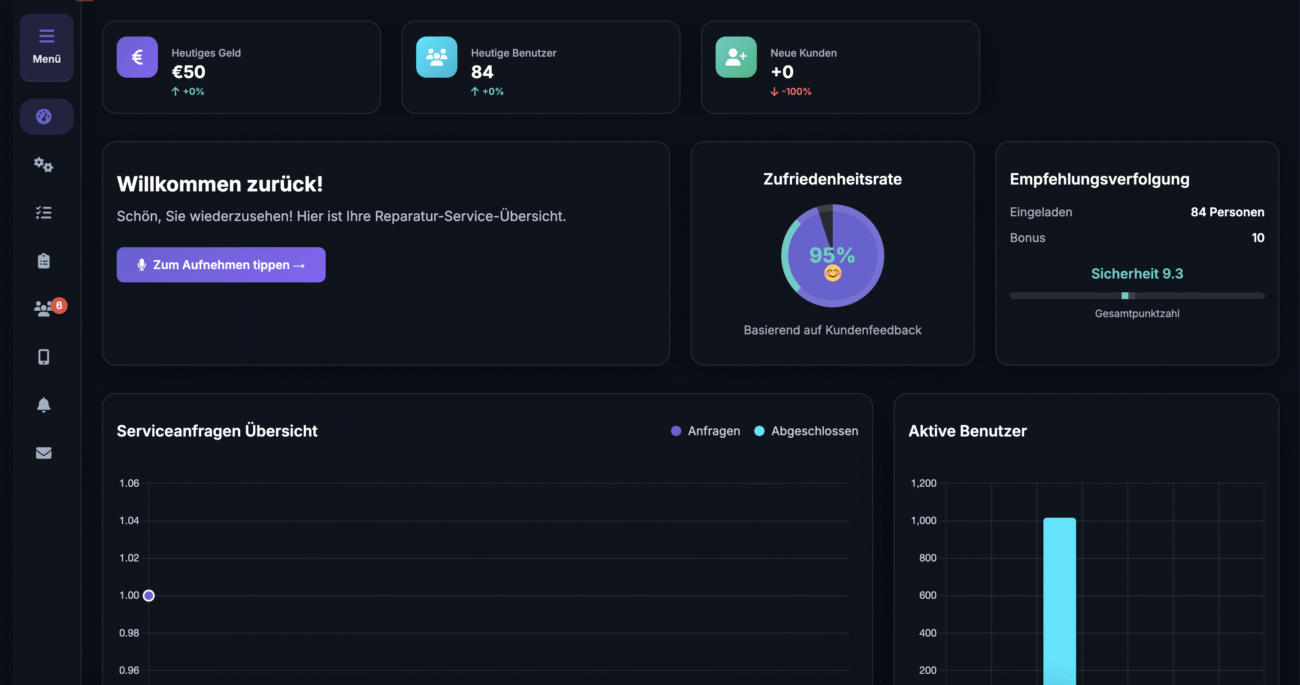Click the 95% satisfaction donut chart
Image resolution: width=1300 pixels, height=685 pixels.
coord(832,256)
